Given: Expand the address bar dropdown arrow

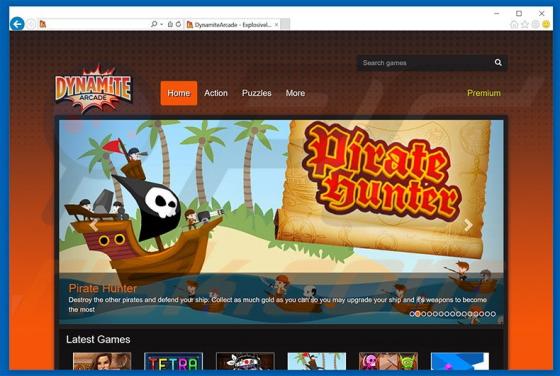Looking at the screenshot, I should 162,24.
